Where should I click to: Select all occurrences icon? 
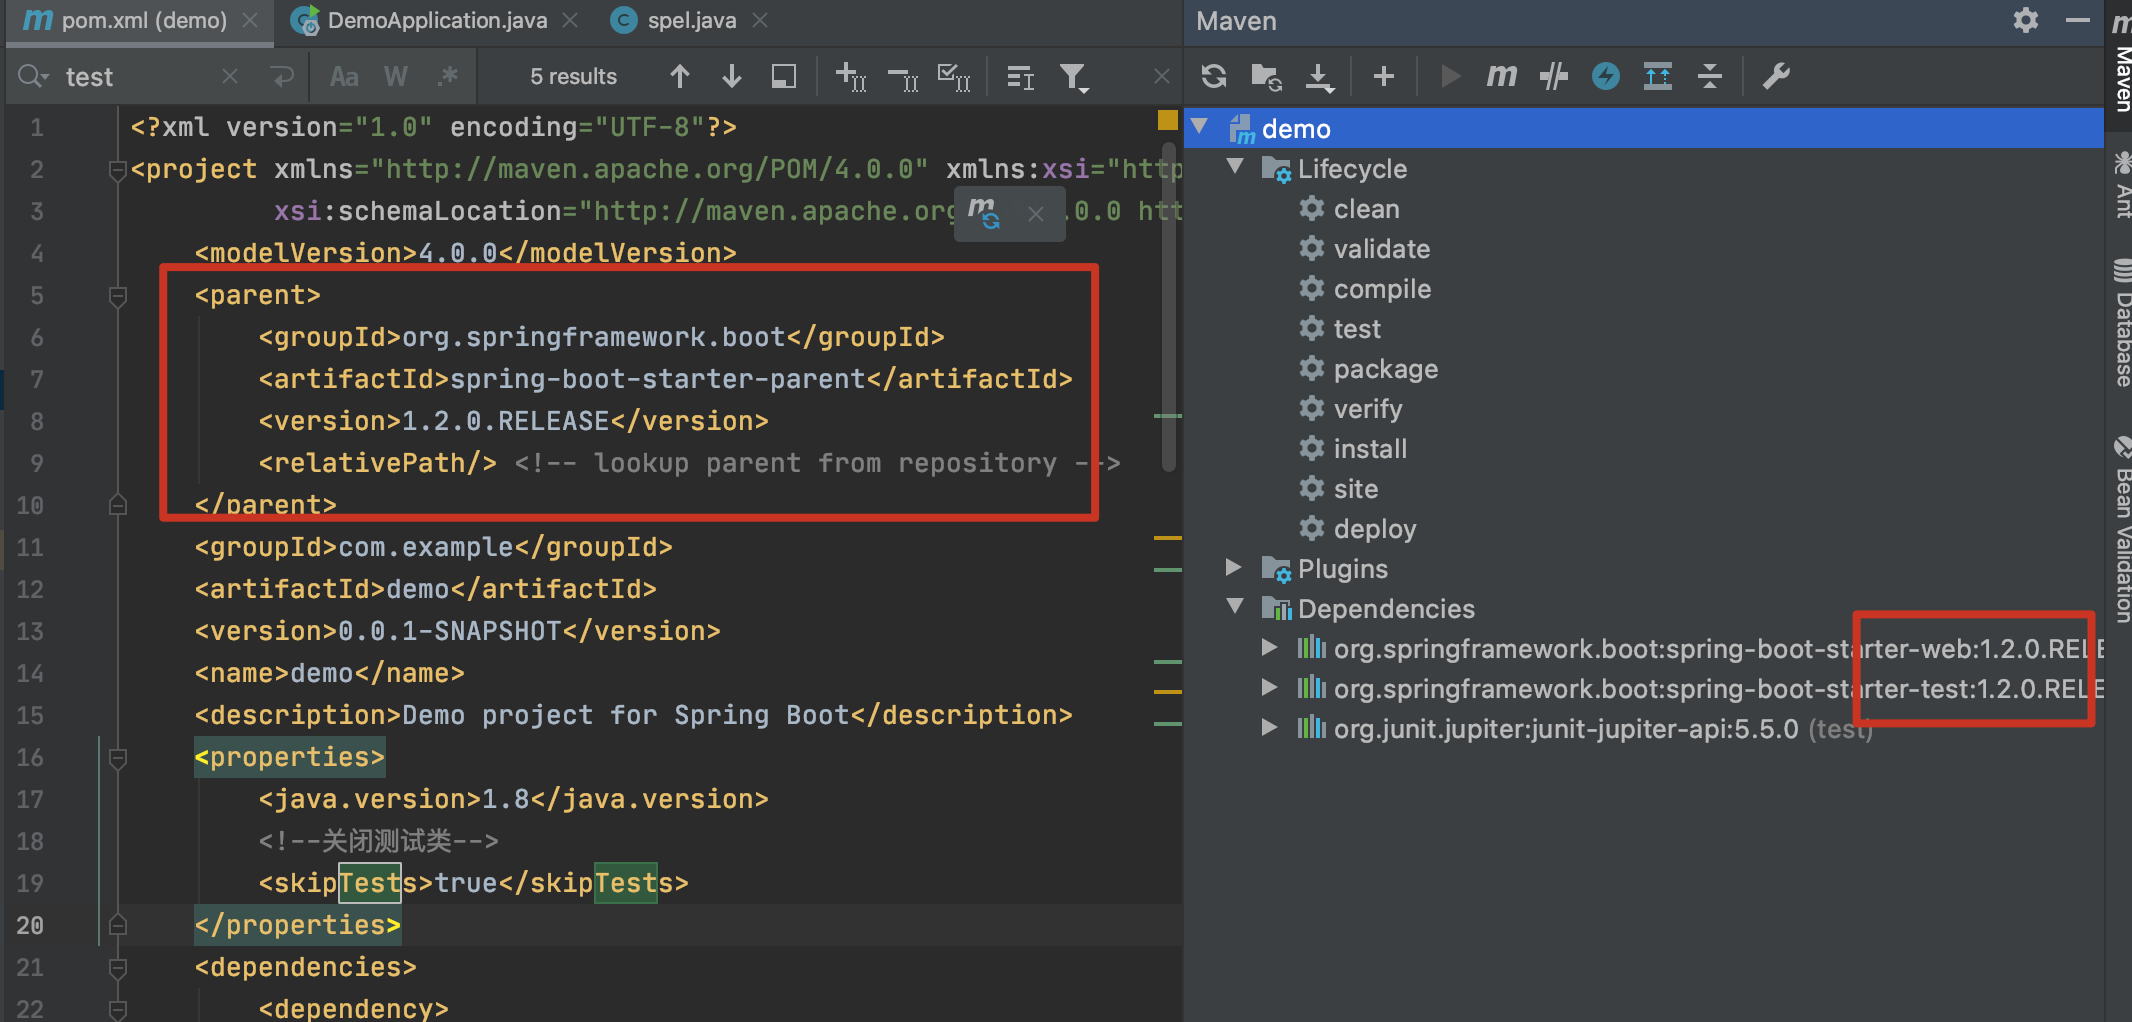pos(954,77)
